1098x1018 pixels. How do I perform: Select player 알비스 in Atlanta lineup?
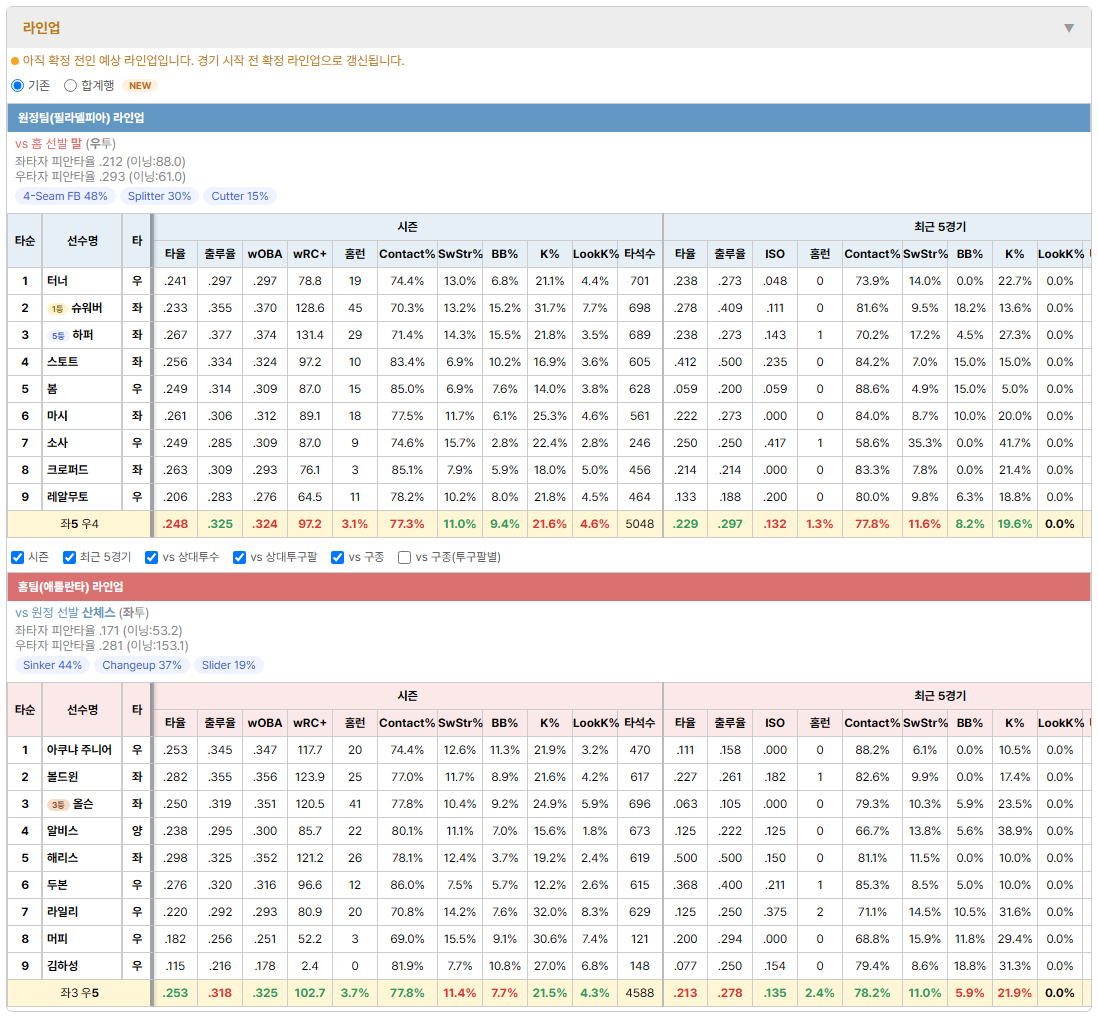[62, 831]
